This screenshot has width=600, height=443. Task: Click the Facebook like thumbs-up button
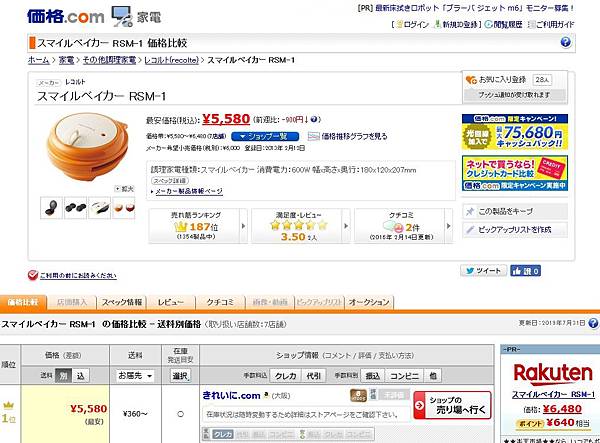point(525,271)
